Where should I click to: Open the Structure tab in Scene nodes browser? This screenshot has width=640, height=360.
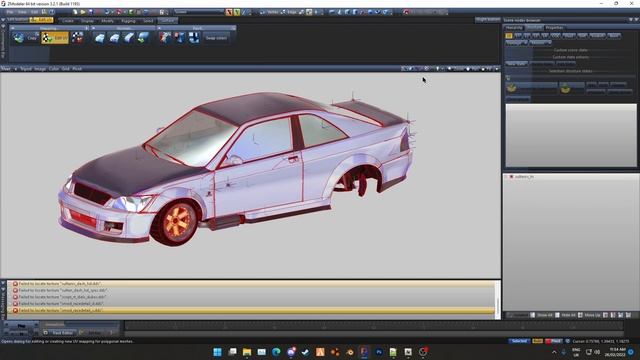[x=534, y=28]
